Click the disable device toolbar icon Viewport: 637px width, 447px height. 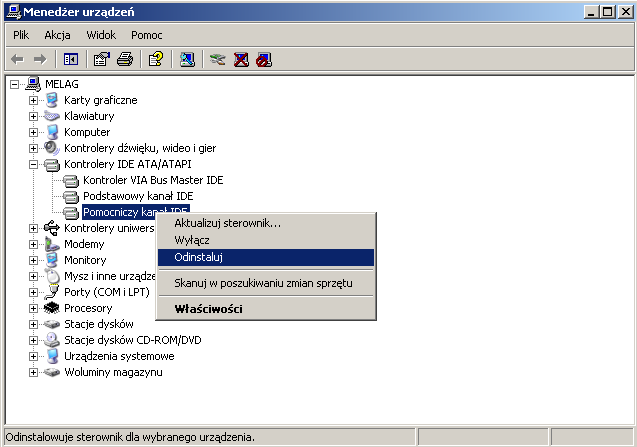(264, 60)
